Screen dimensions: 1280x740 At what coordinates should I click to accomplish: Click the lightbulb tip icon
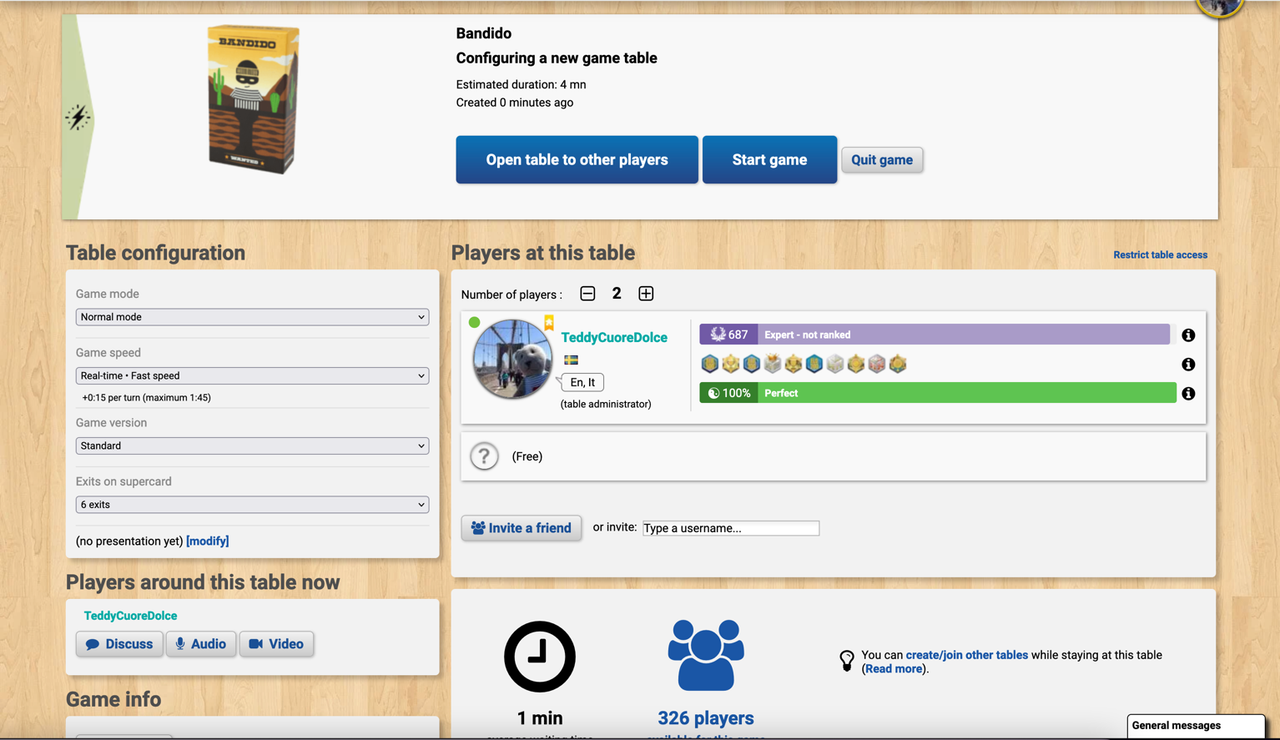847,660
